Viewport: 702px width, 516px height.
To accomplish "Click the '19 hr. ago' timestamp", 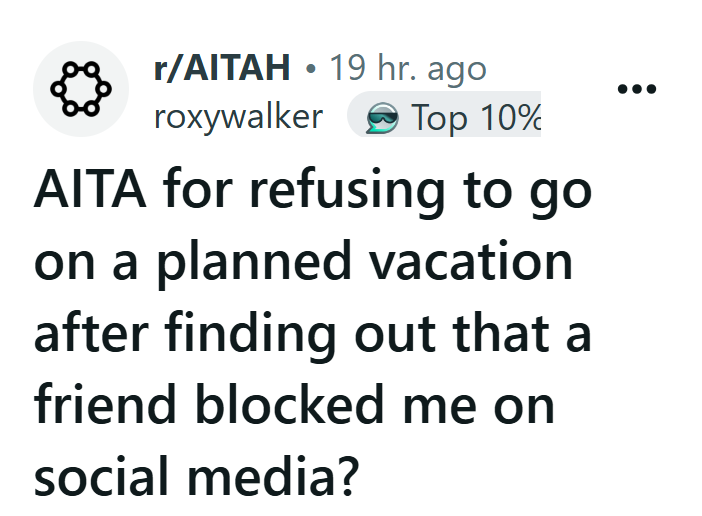I will [407, 69].
